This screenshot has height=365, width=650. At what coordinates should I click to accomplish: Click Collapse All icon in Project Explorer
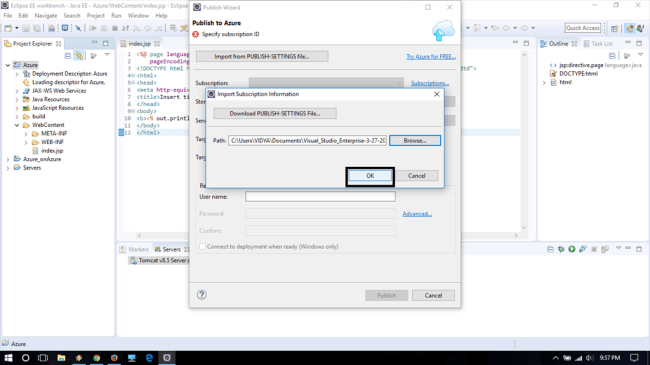[68, 56]
